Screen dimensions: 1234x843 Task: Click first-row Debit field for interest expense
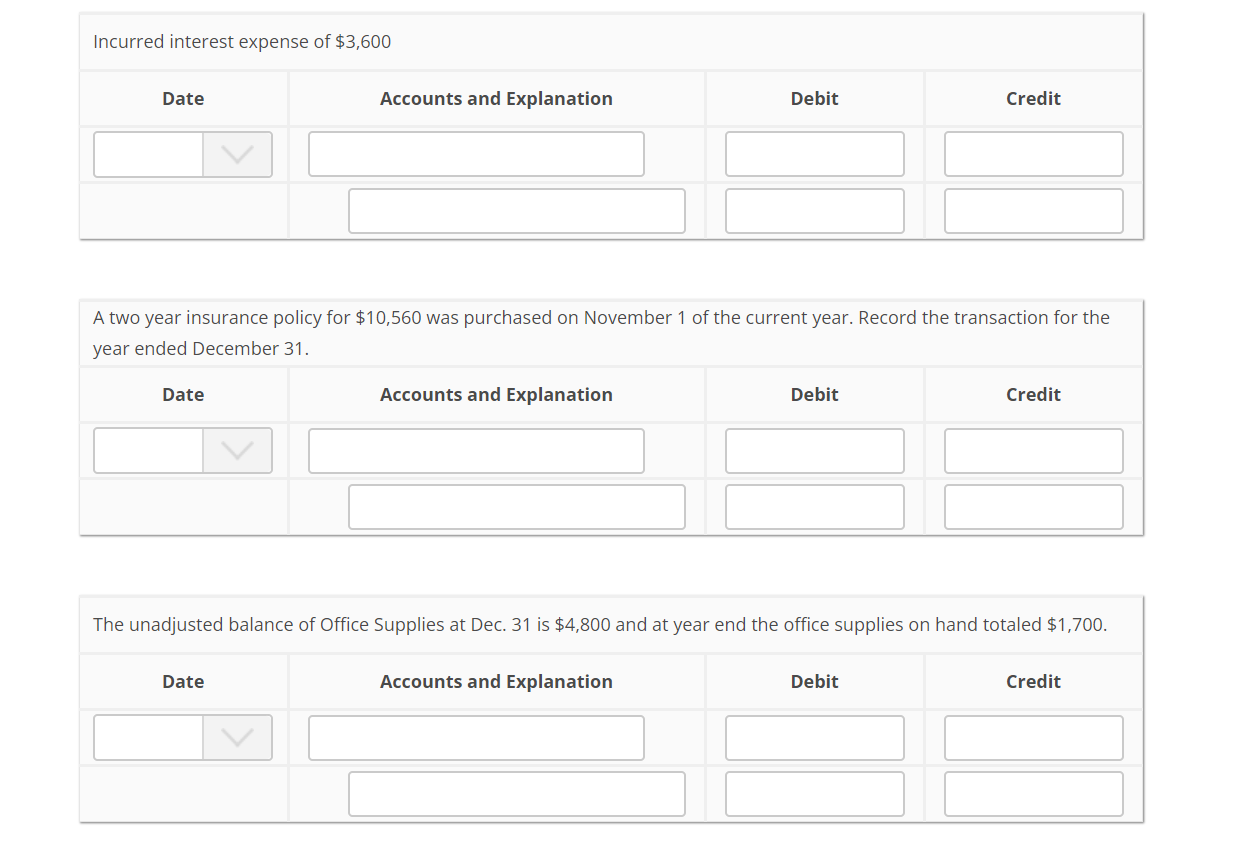click(x=814, y=154)
